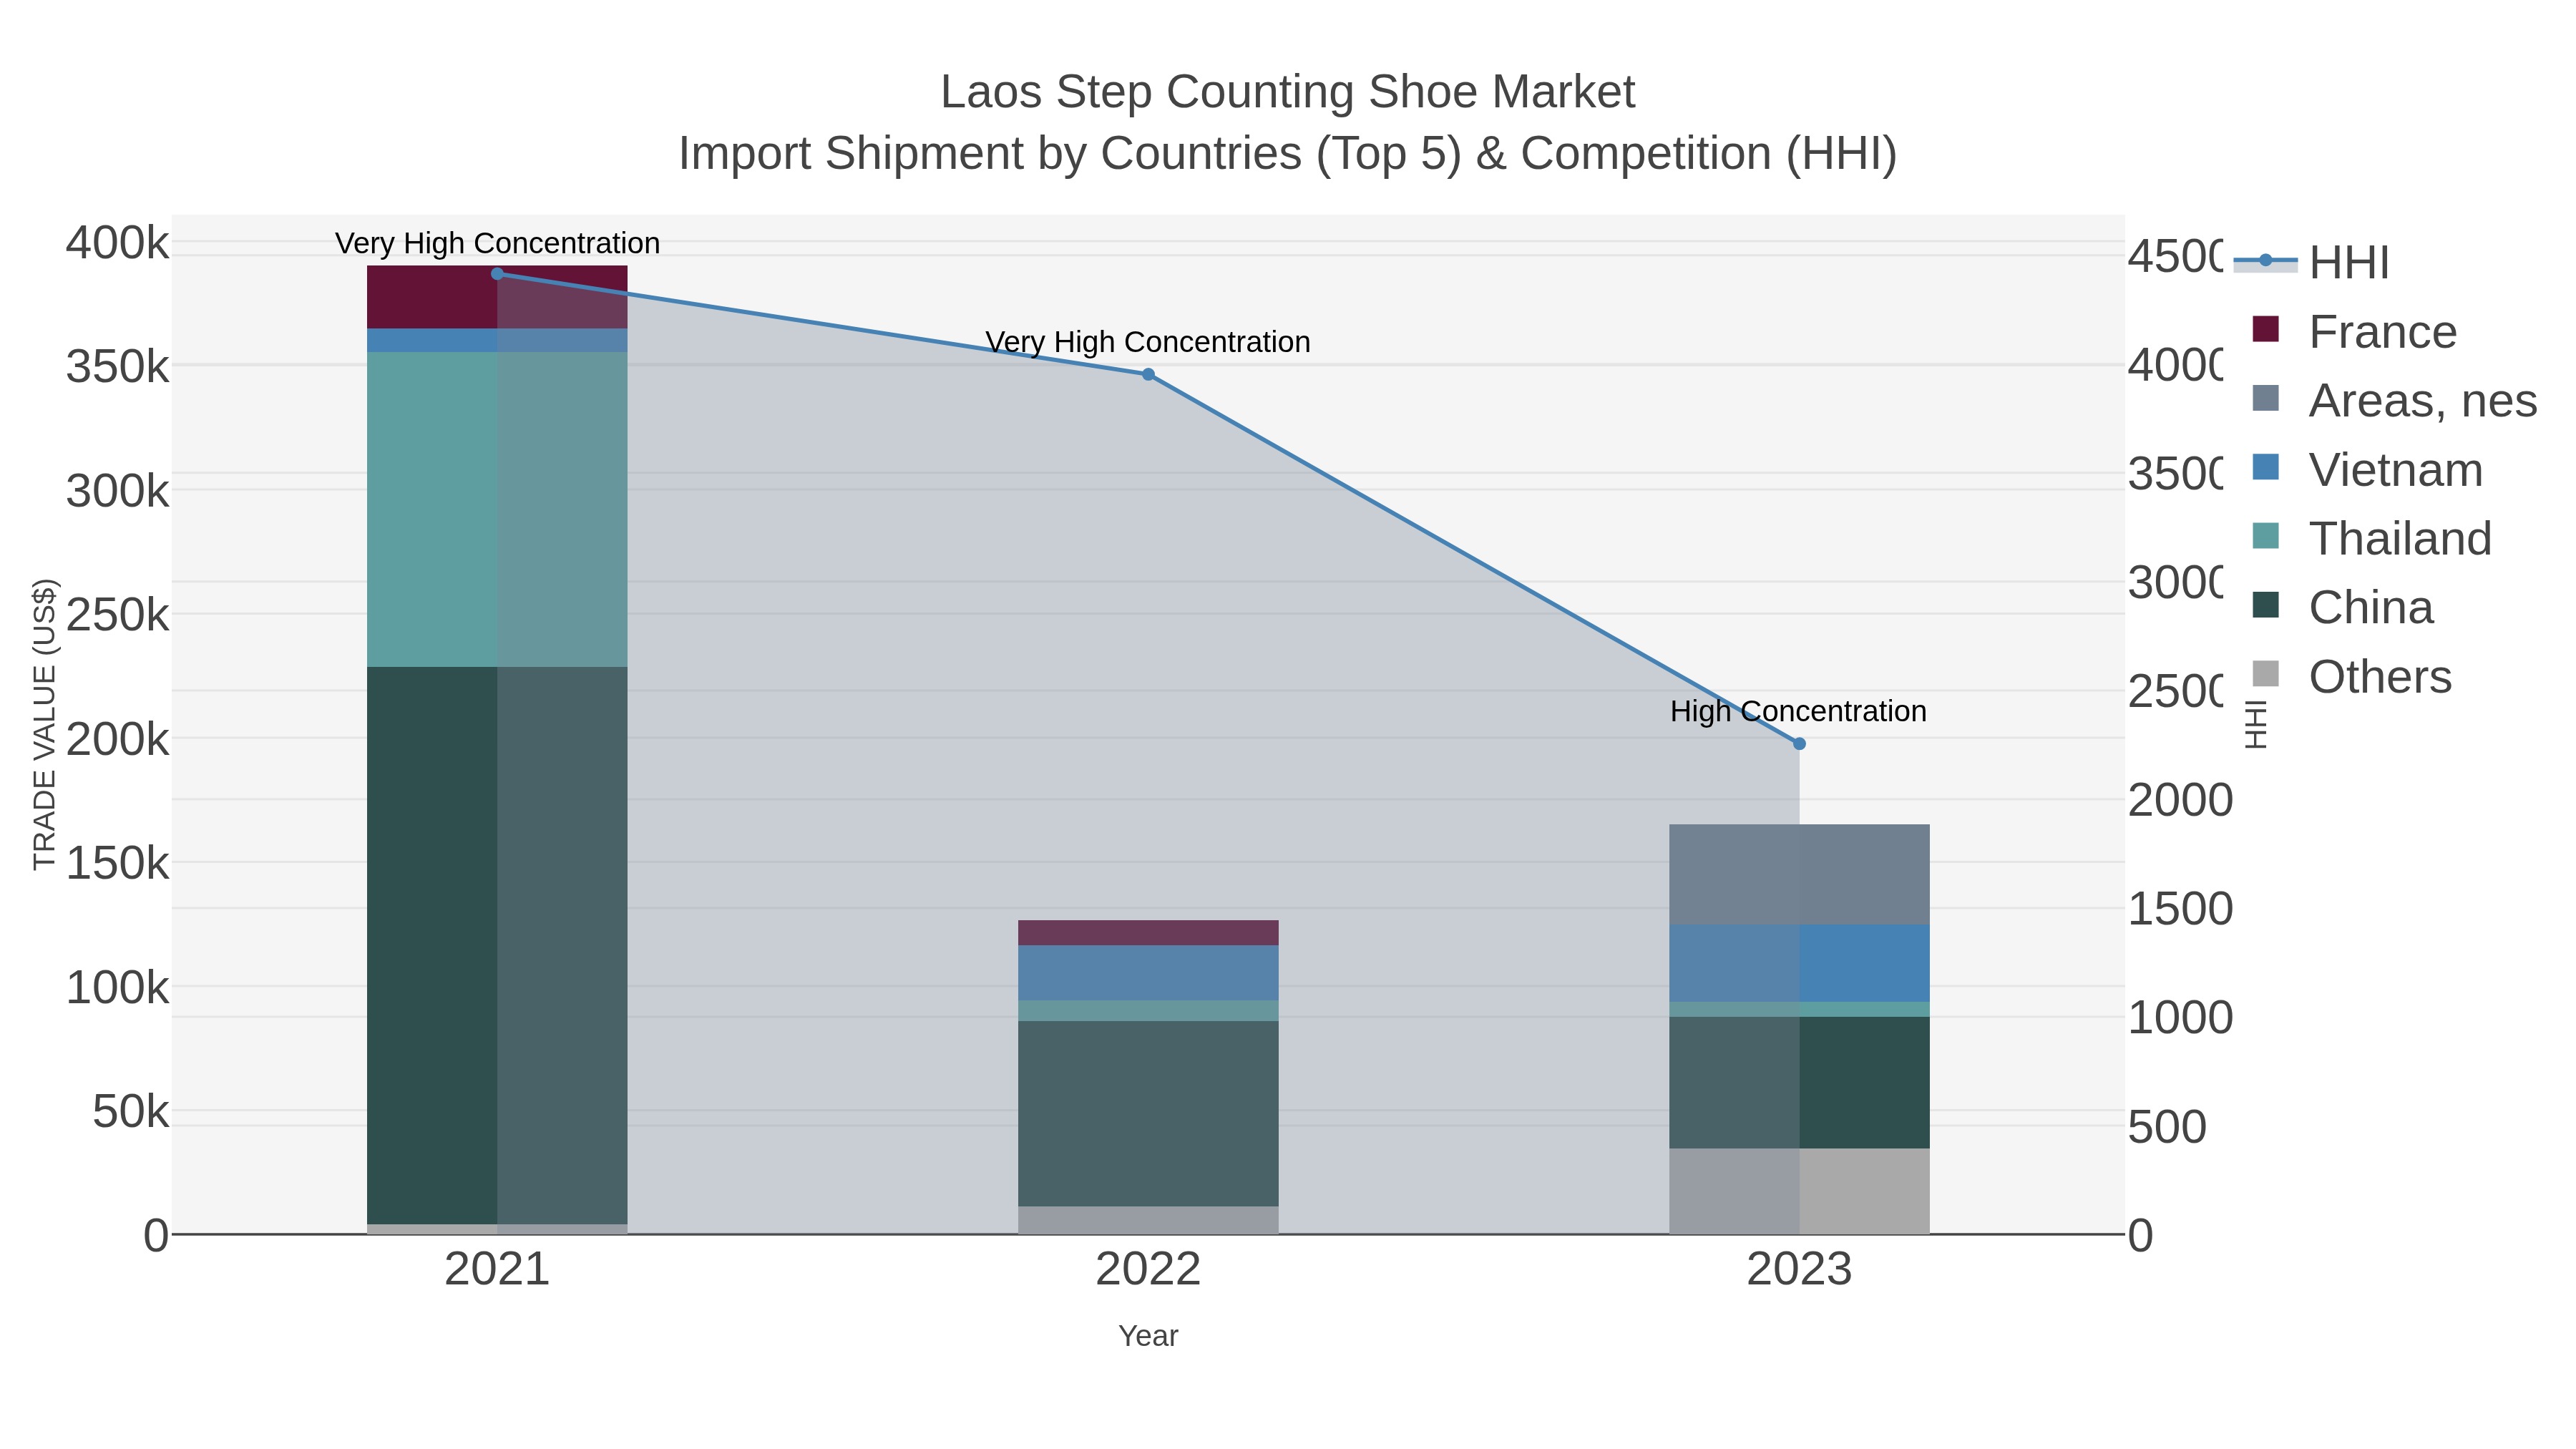Click the 2021 HHI data point marker
The image size is (2576, 1449).
(x=497, y=273)
